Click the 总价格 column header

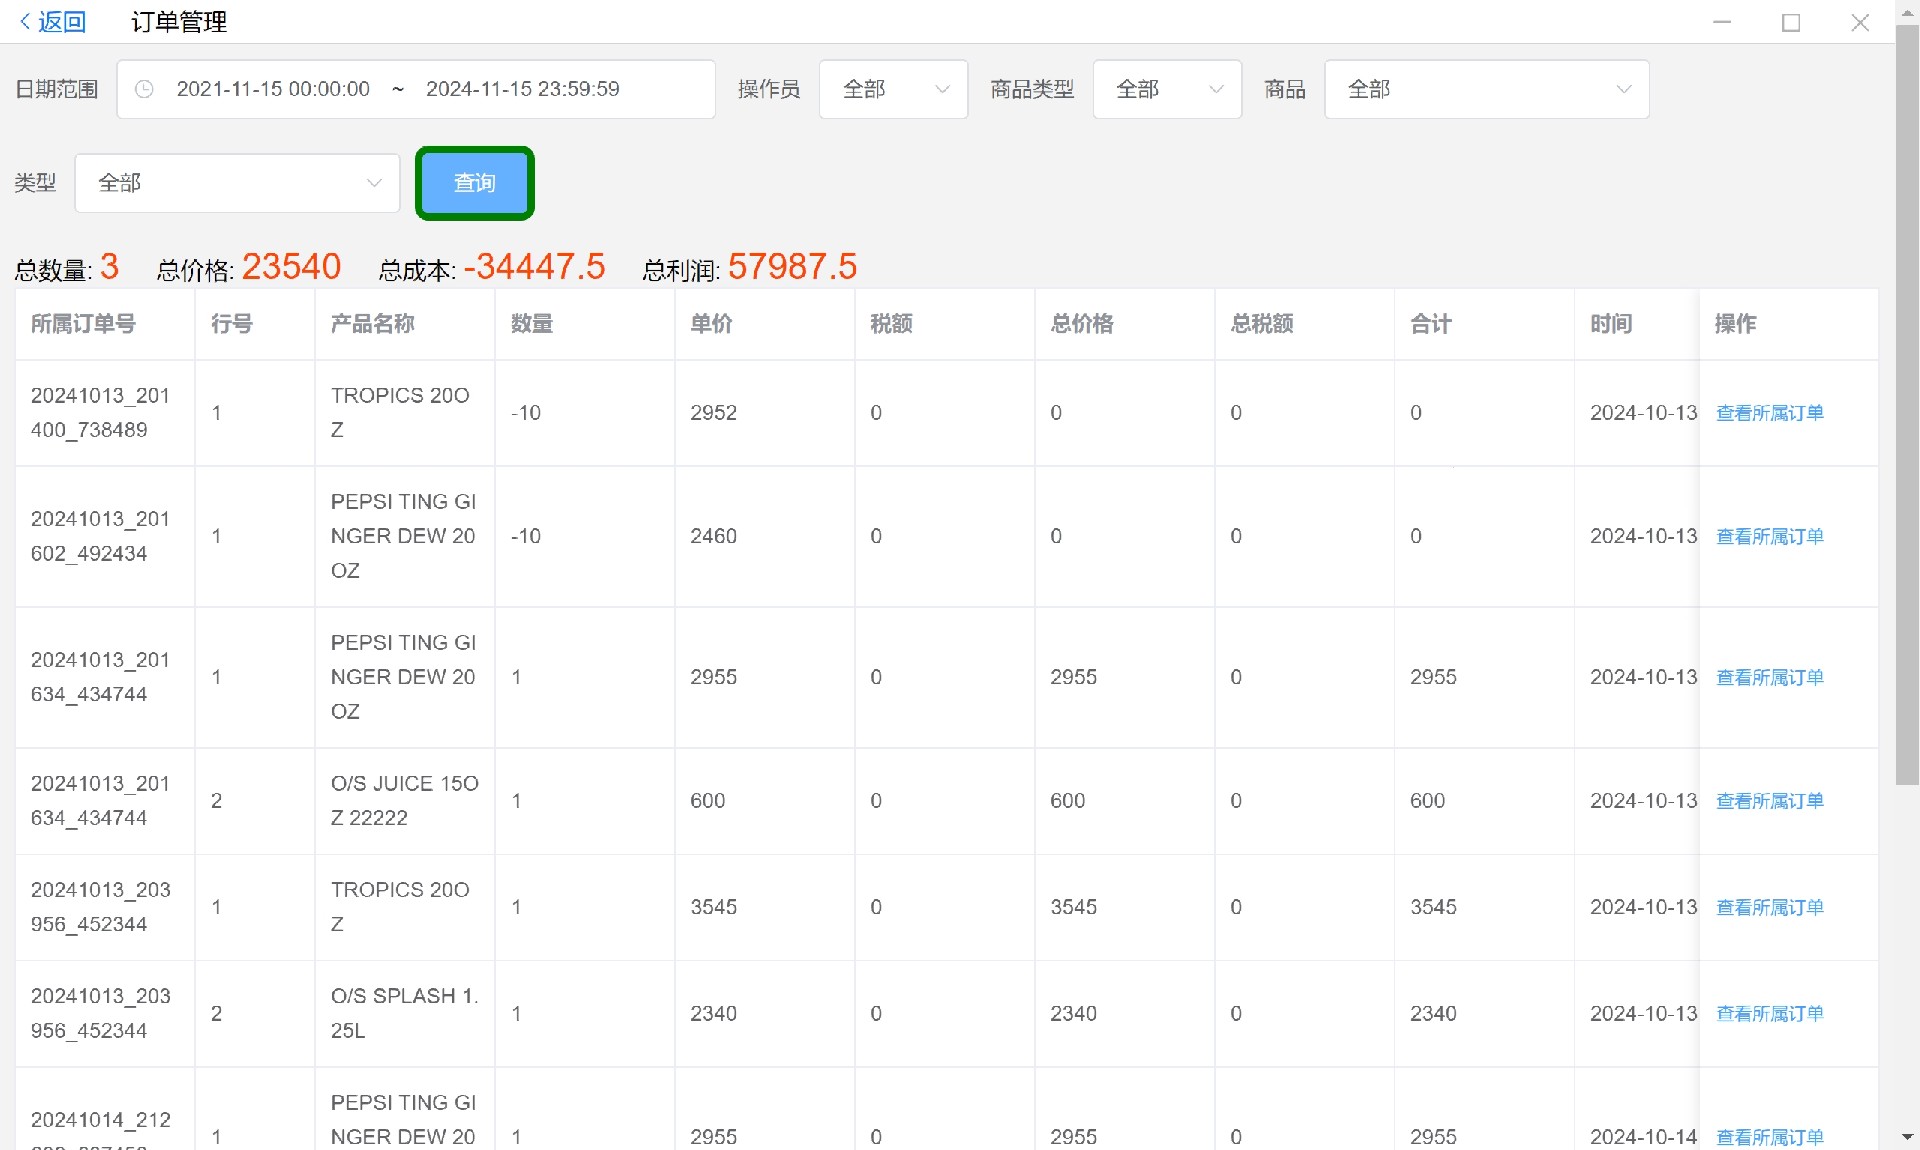1082,324
